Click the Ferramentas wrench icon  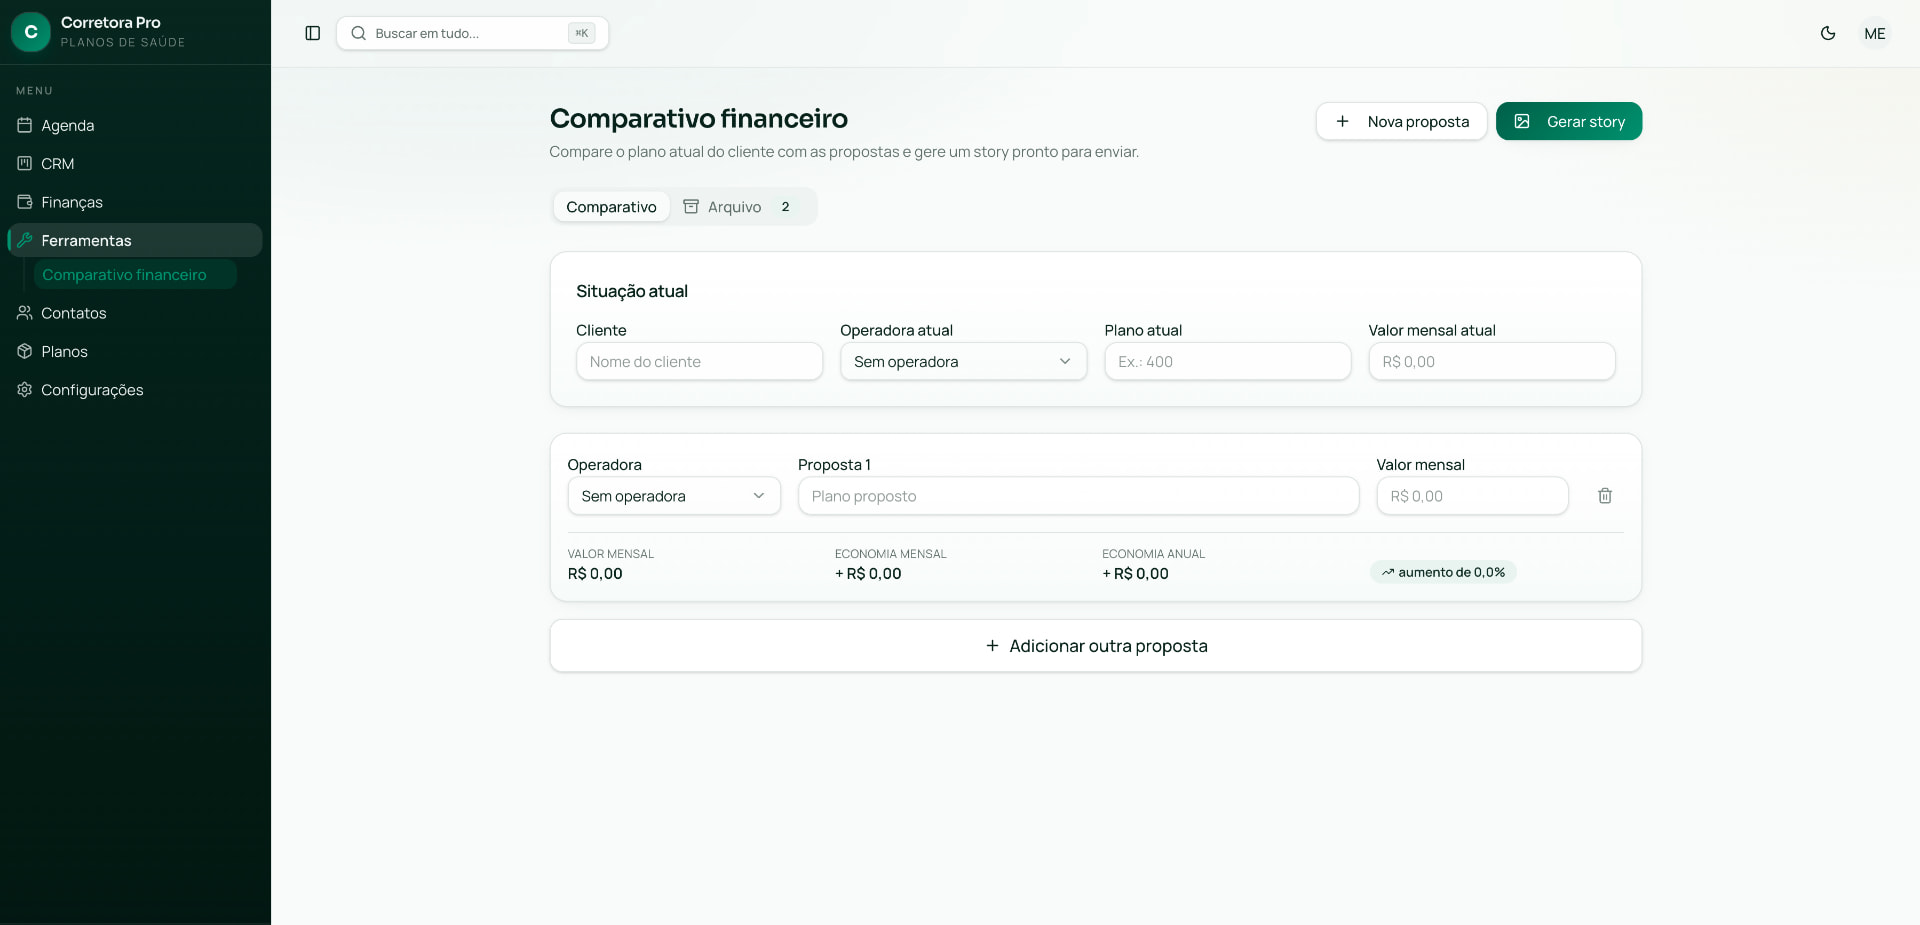click(x=25, y=240)
